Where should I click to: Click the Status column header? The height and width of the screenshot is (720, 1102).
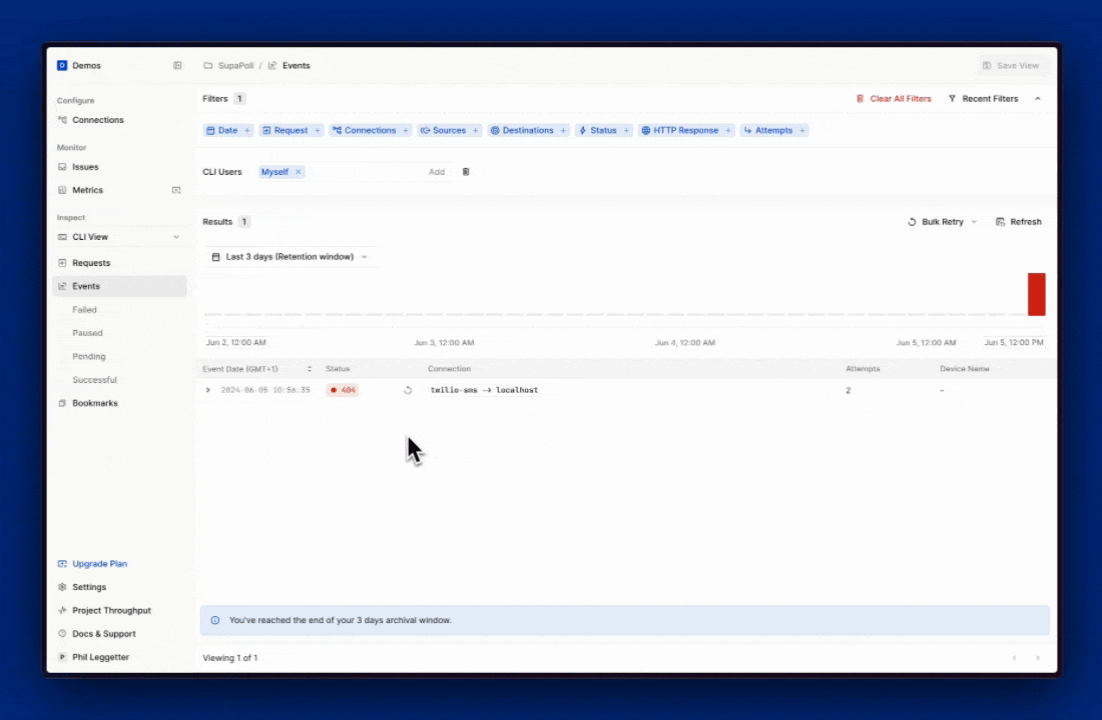point(337,369)
